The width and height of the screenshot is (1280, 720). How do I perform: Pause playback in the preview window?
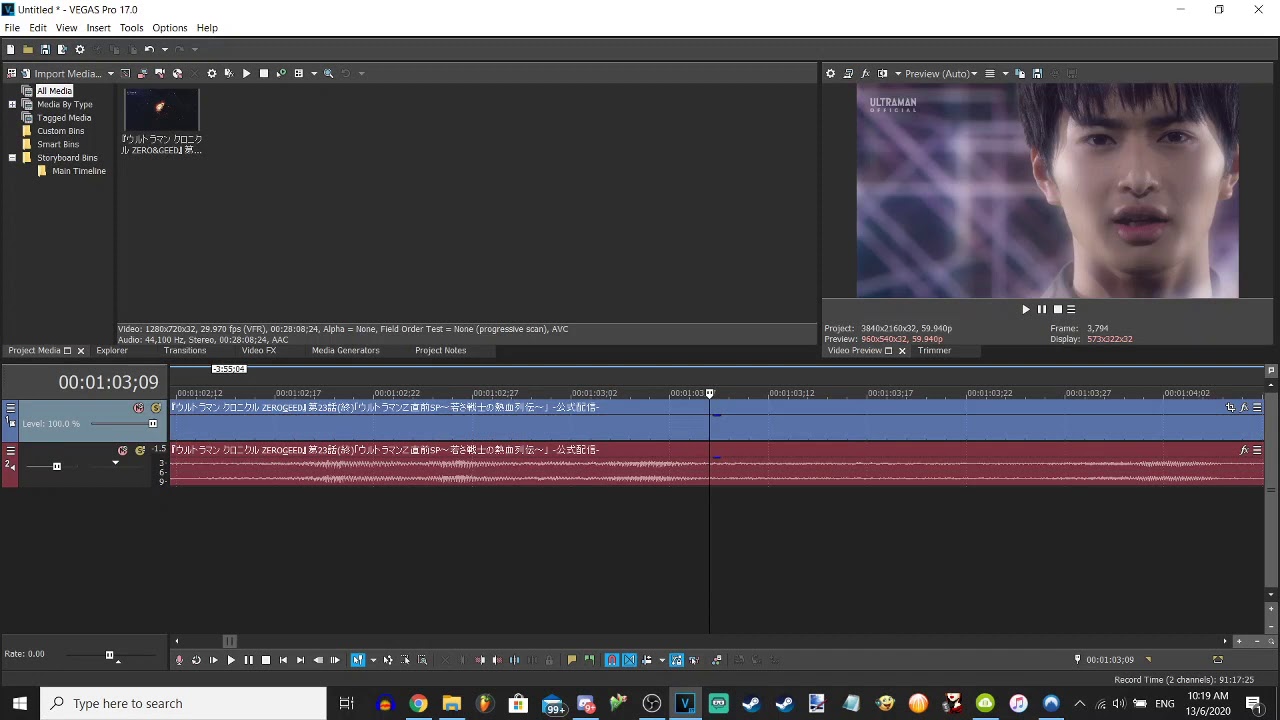(x=1041, y=309)
